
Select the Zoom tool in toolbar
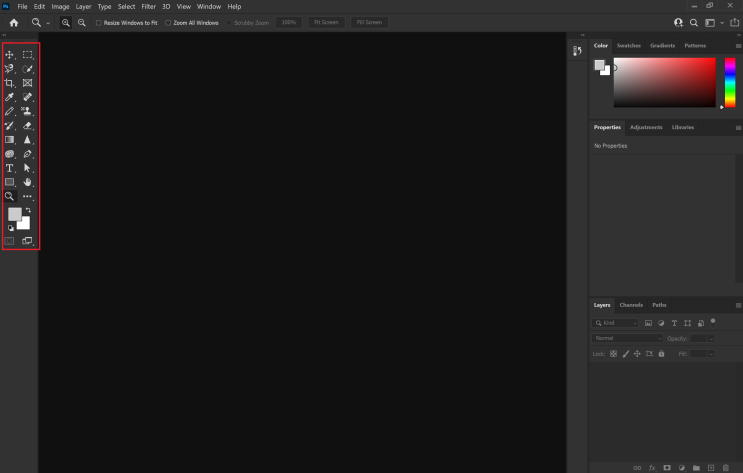click(9, 196)
